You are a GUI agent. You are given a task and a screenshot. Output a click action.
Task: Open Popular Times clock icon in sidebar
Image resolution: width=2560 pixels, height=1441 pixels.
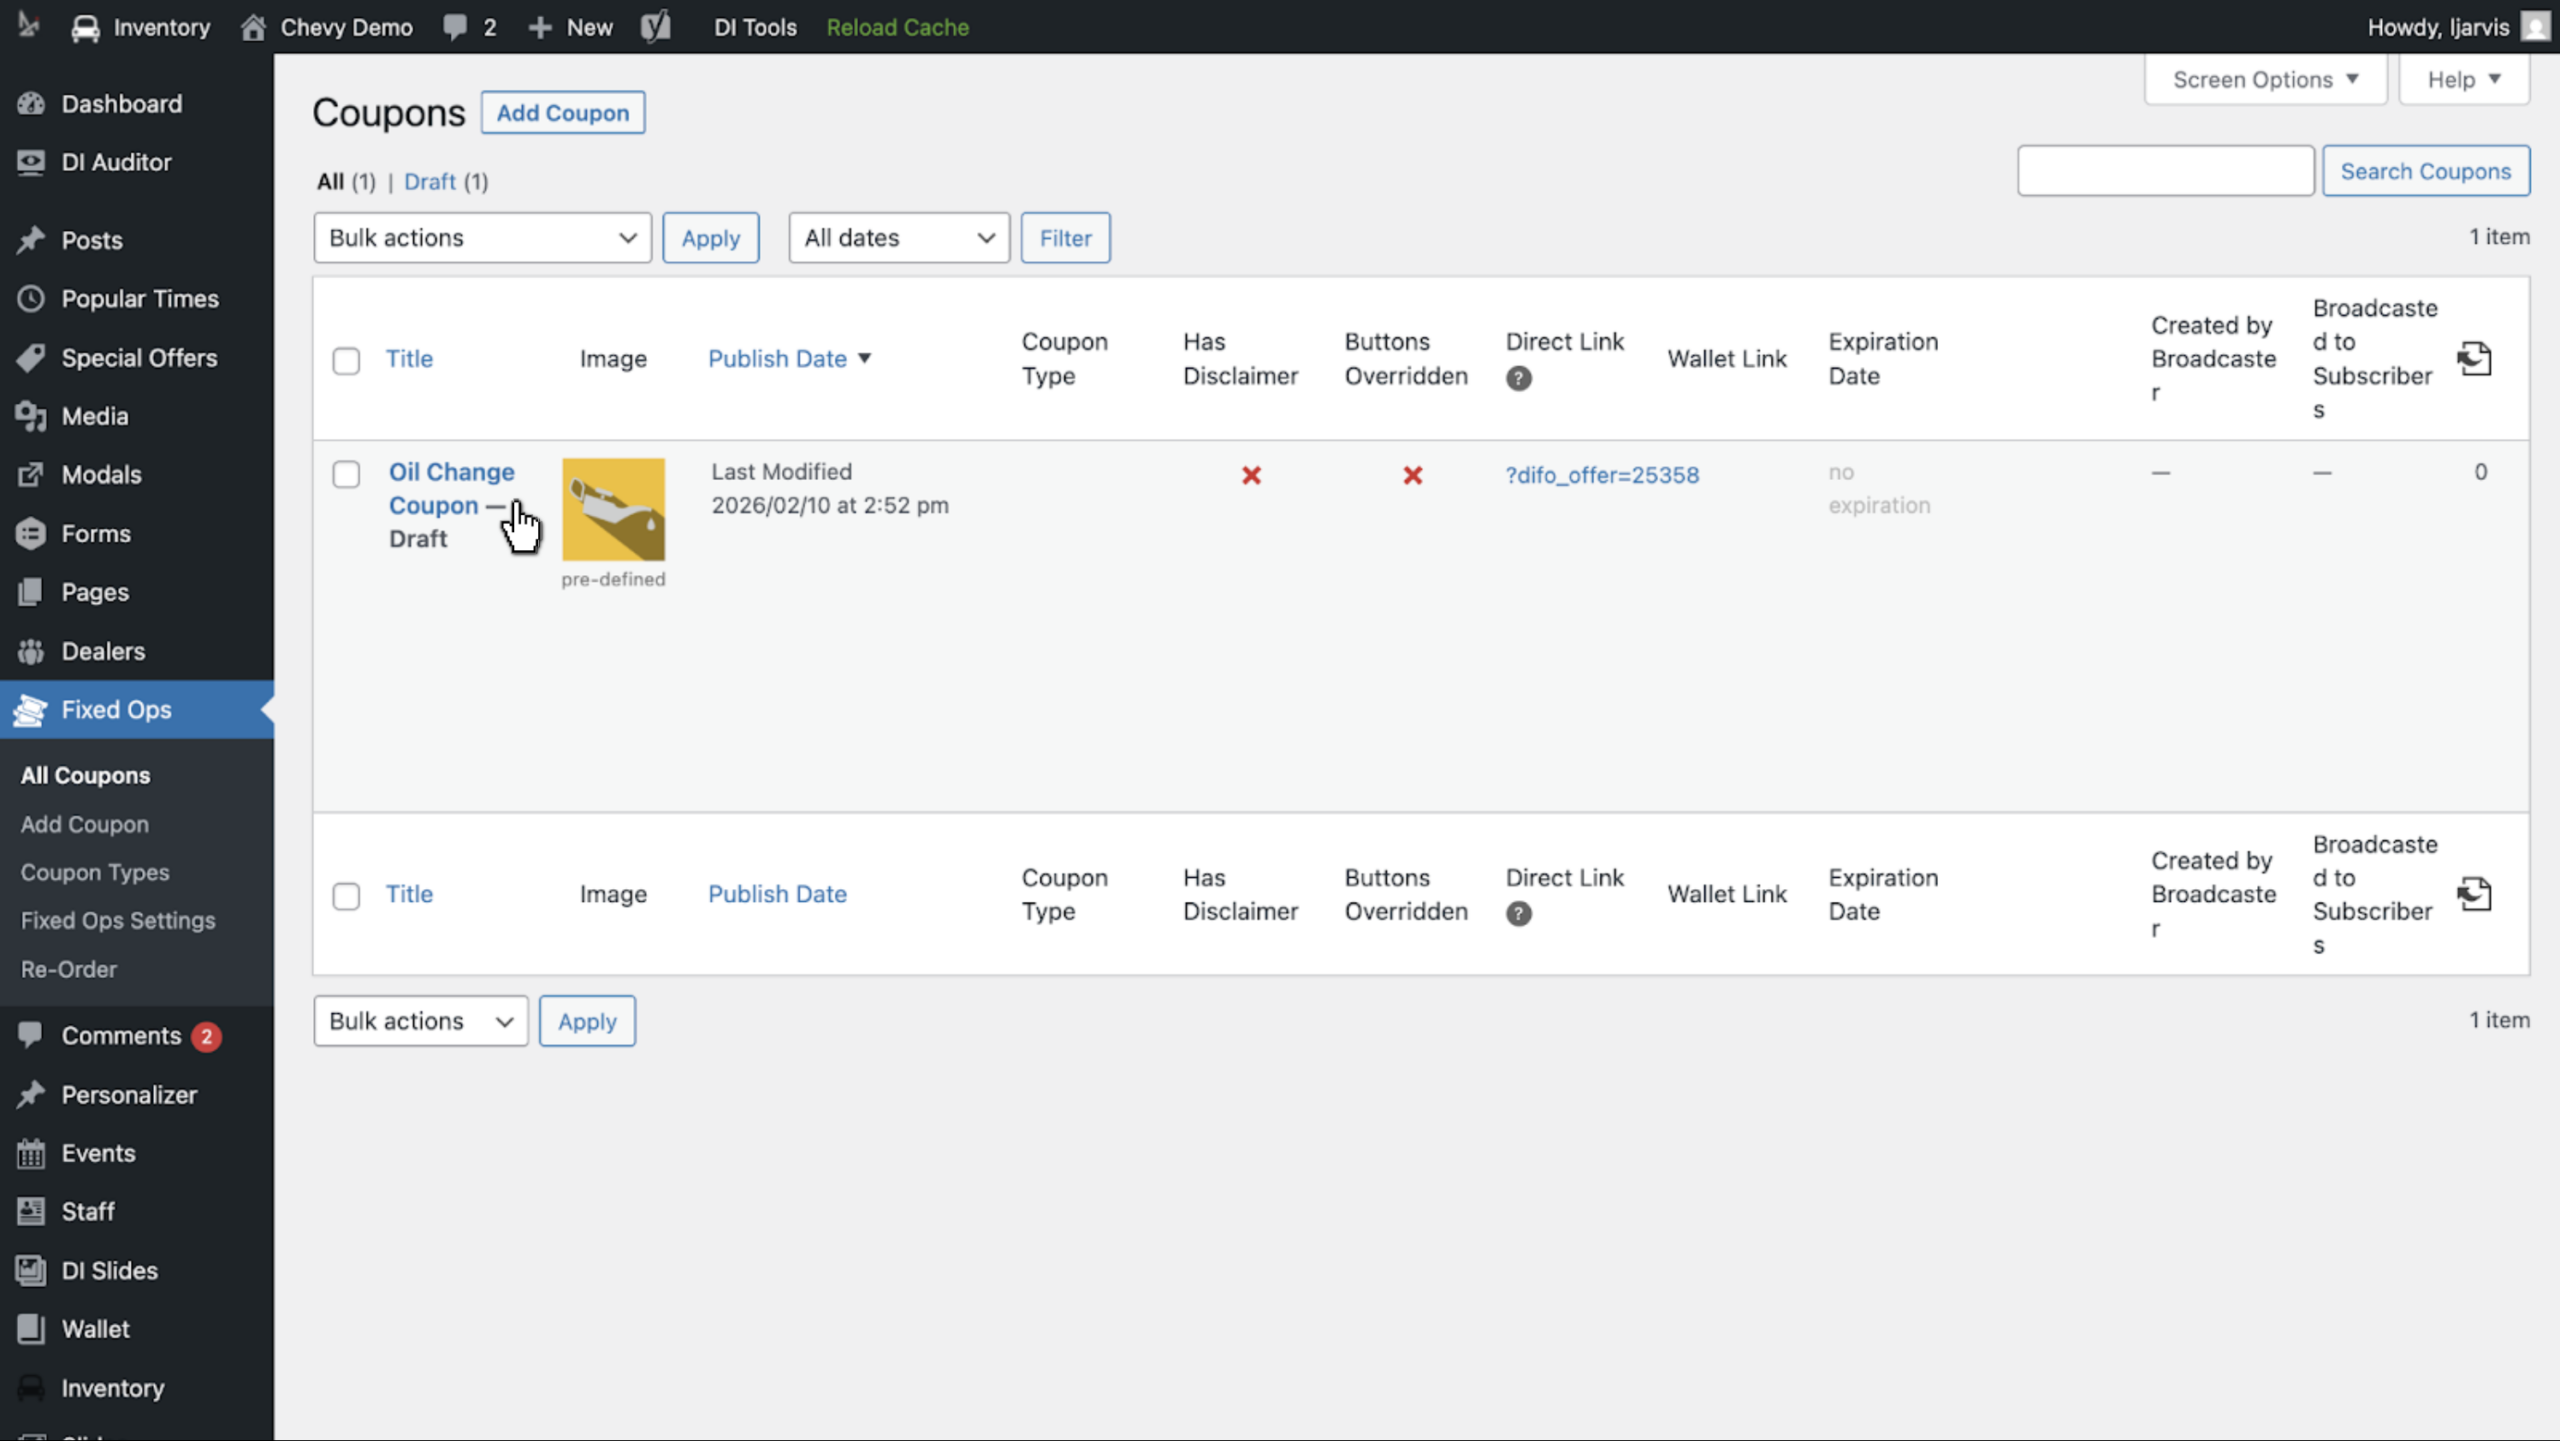click(x=31, y=298)
